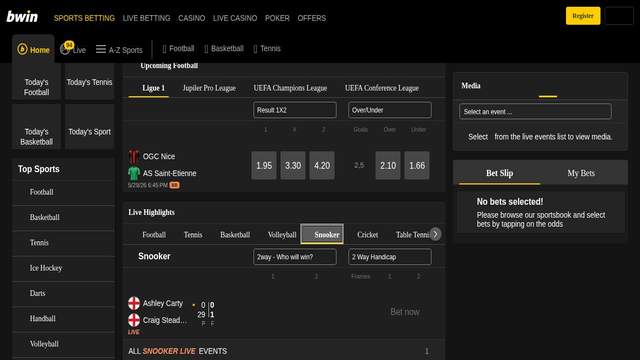Open CASINO menu item
Viewport: 640px width, 360px height.
(191, 18)
